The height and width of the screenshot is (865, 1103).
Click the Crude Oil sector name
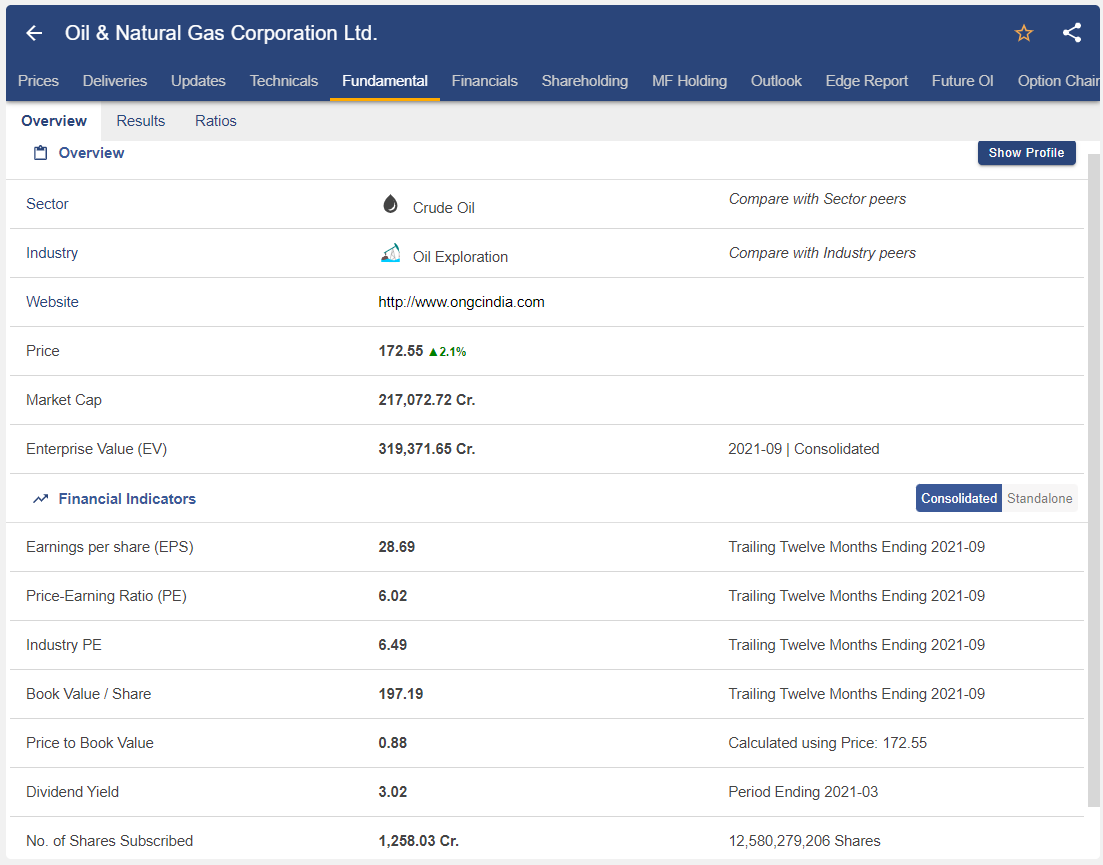443,208
